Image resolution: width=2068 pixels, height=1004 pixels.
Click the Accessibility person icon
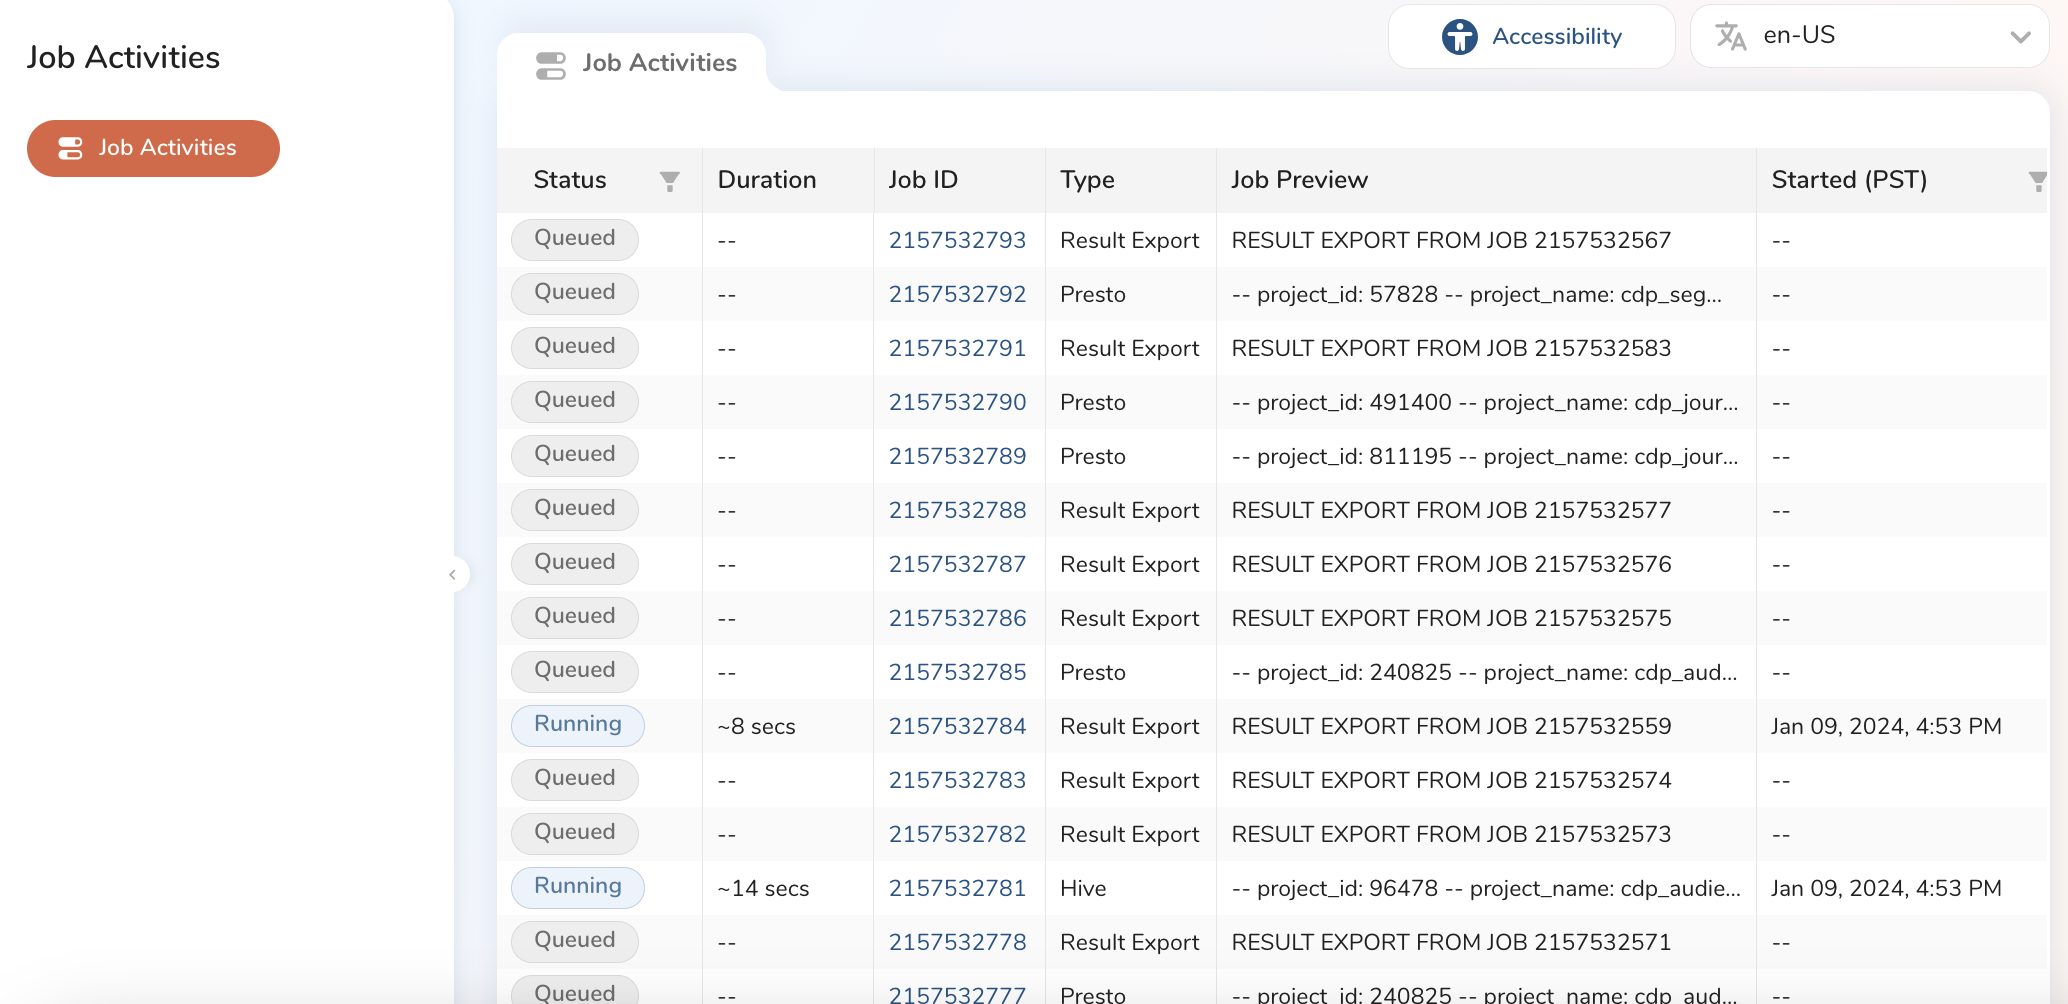point(1459,37)
